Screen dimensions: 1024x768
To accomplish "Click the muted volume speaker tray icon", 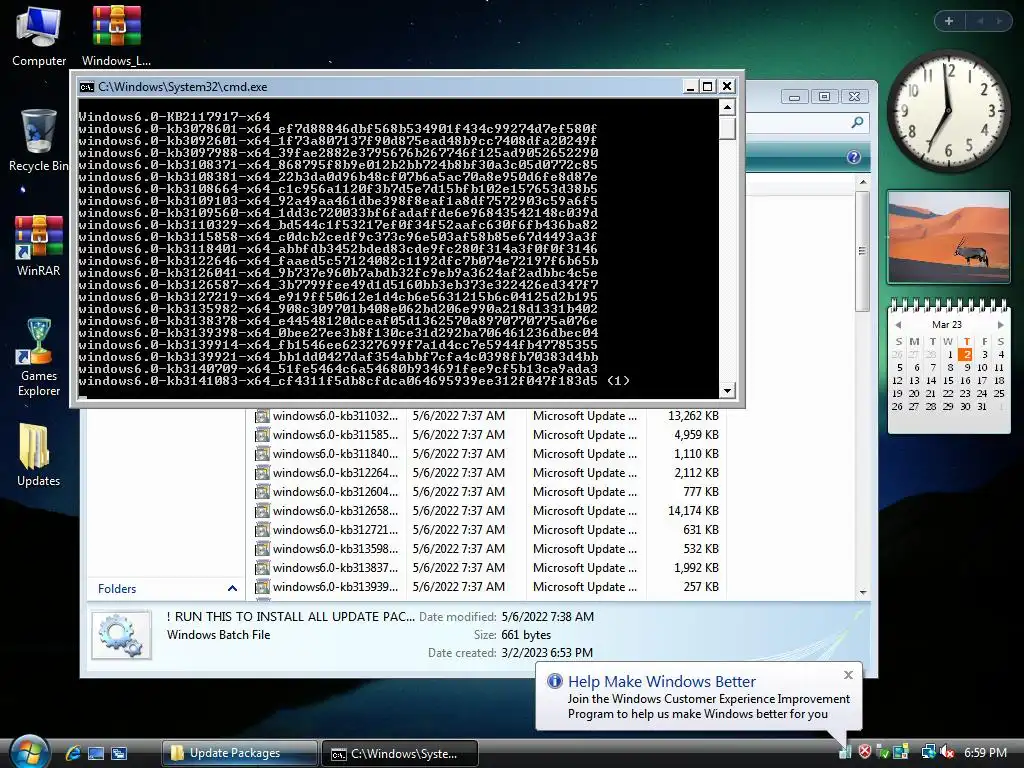I will click(x=947, y=752).
